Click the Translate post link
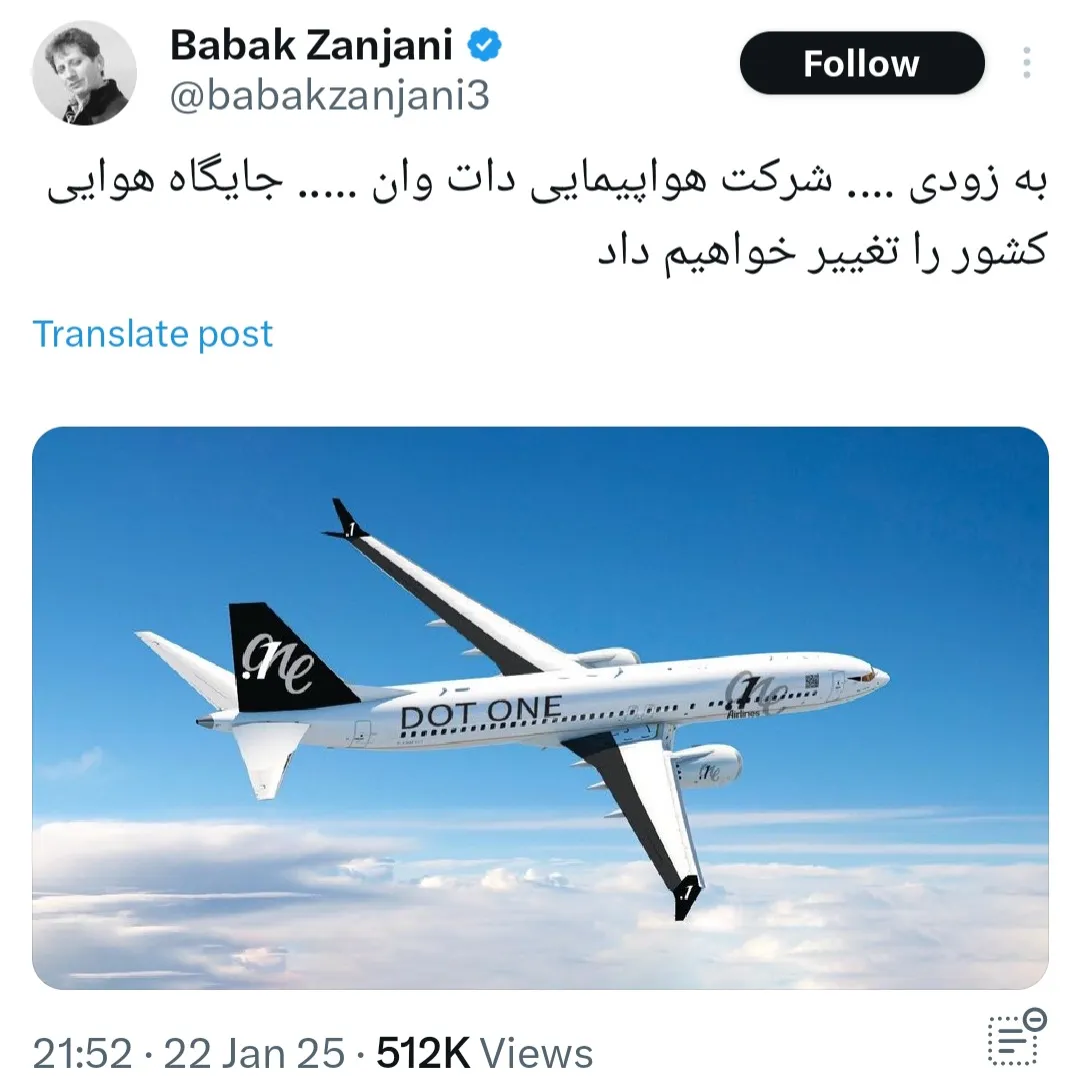Image resolution: width=1080 pixels, height=1089 pixels. 153,334
